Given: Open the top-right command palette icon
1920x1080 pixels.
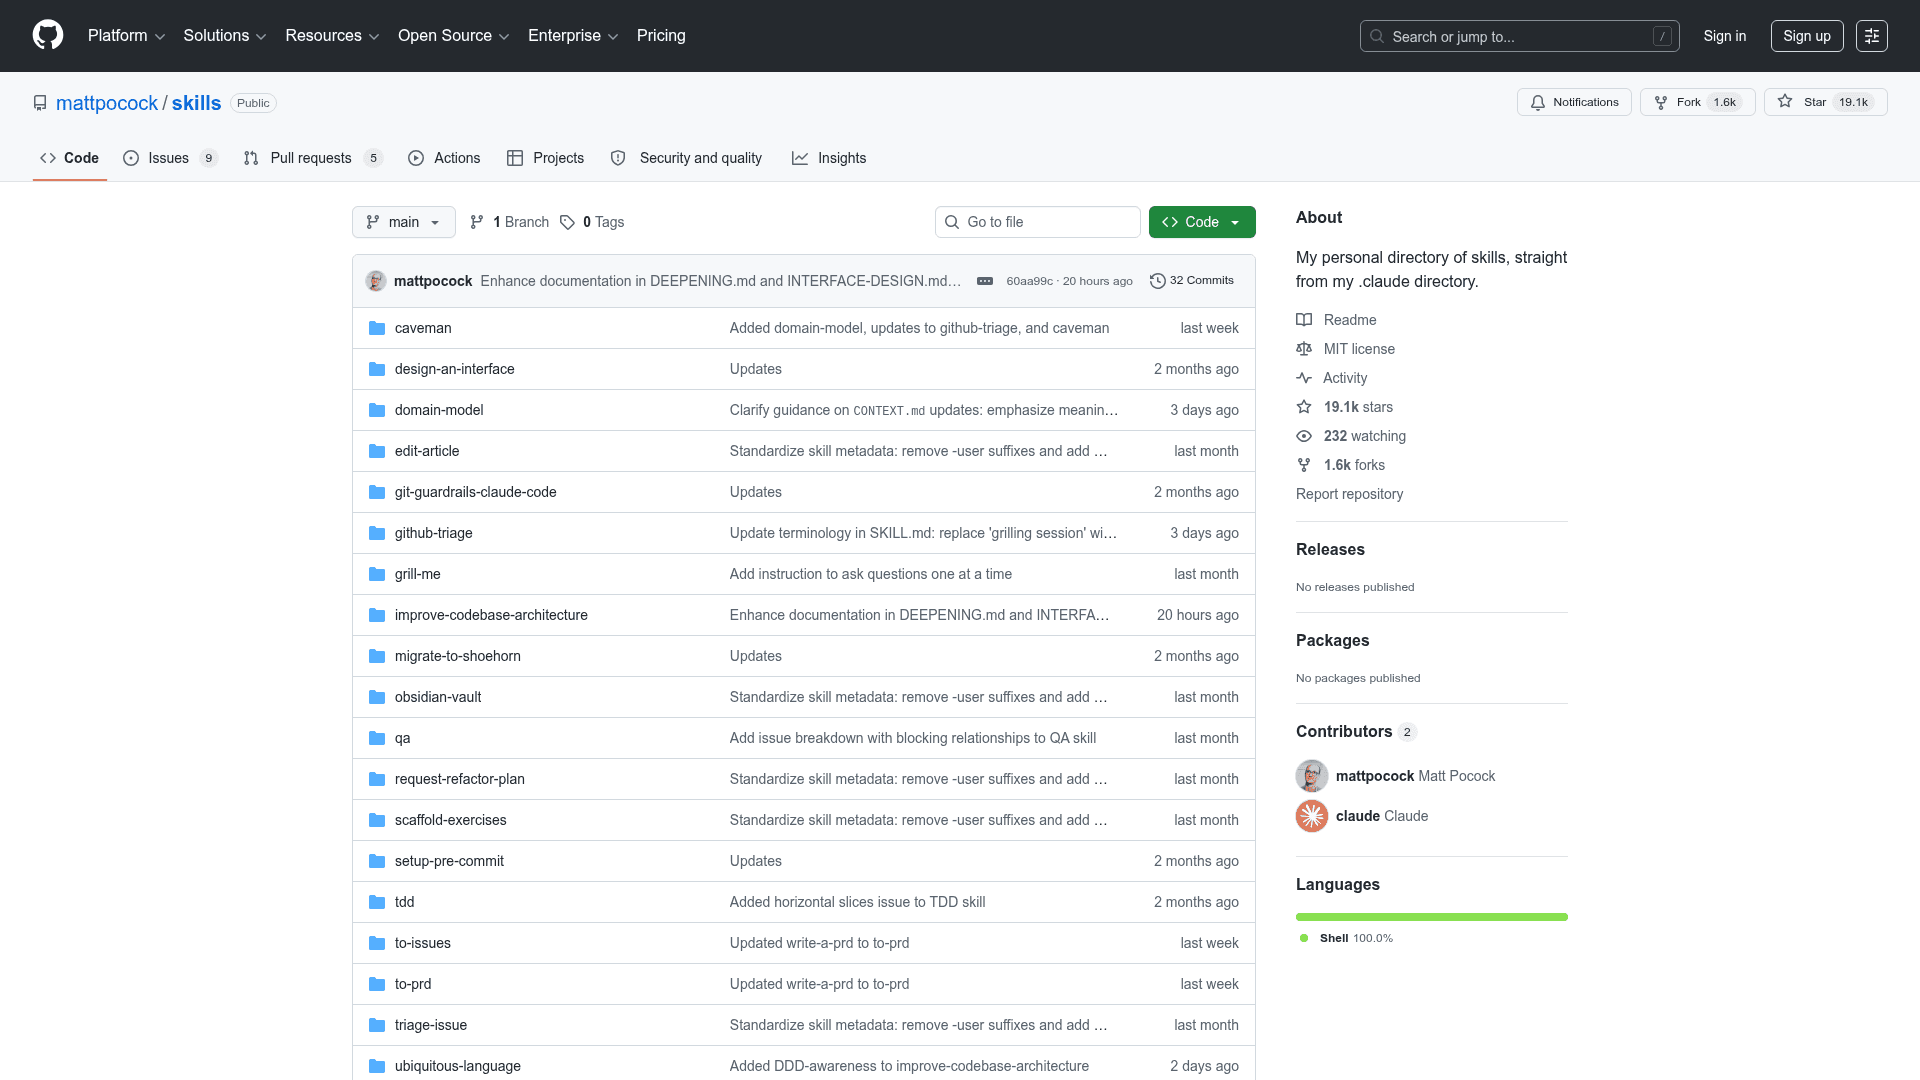Looking at the screenshot, I should pos(1871,36).
